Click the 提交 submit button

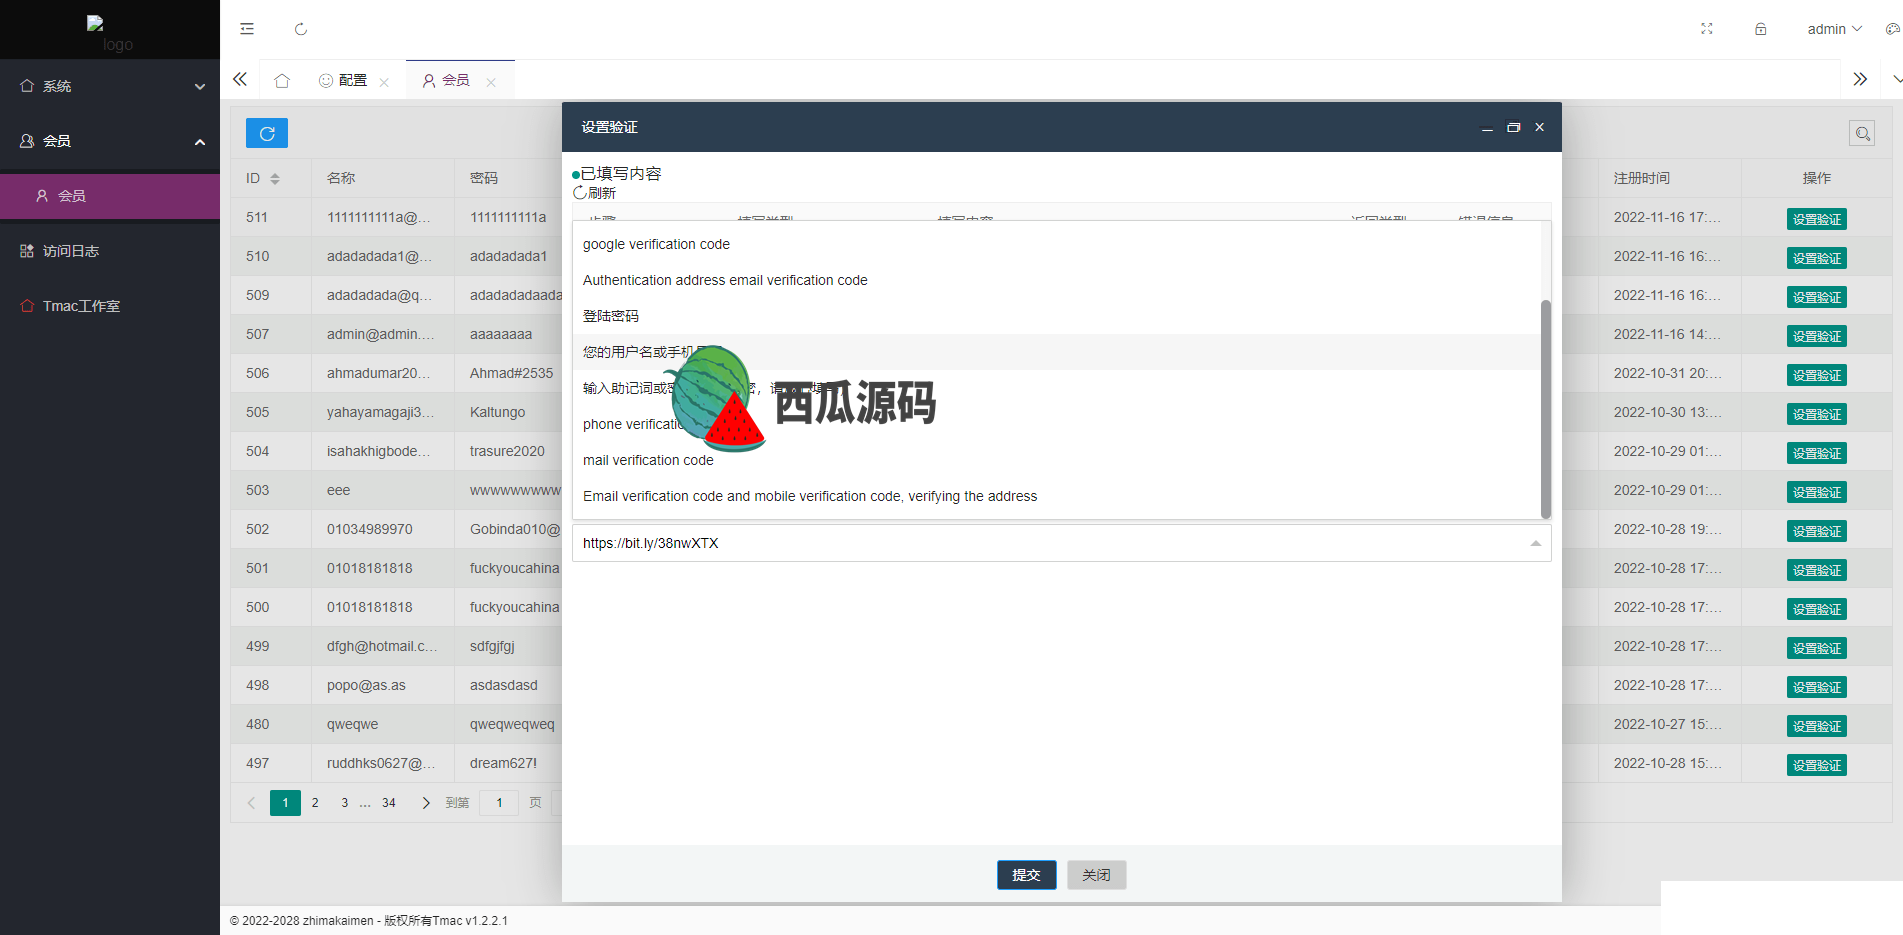click(1026, 875)
